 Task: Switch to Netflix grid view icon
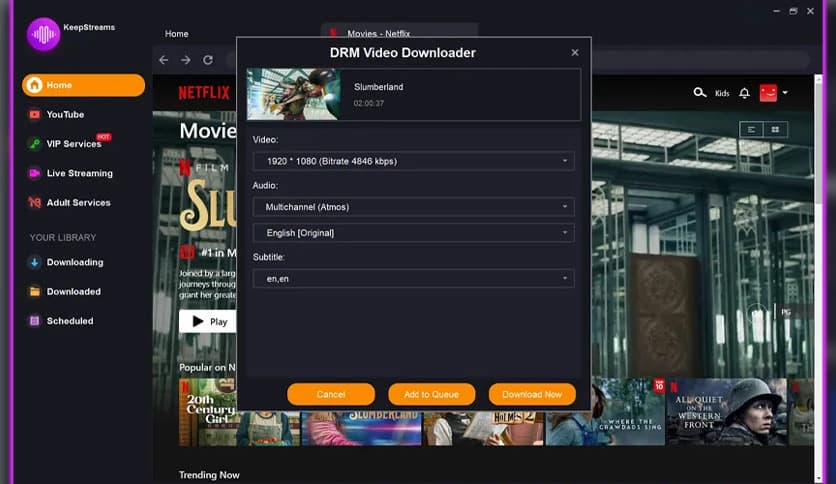(775, 130)
